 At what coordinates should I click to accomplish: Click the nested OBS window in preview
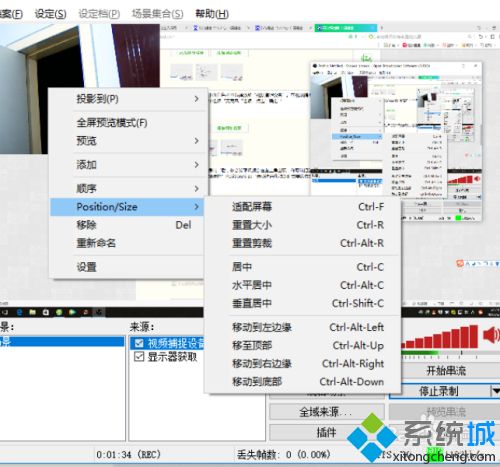396,142
